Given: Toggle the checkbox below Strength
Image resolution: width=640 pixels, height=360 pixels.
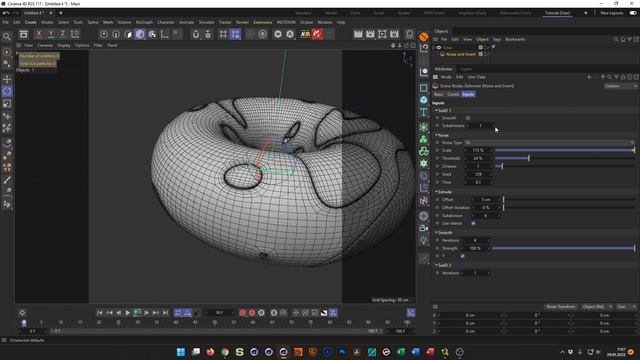Looking at the screenshot, I should pos(462,256).
